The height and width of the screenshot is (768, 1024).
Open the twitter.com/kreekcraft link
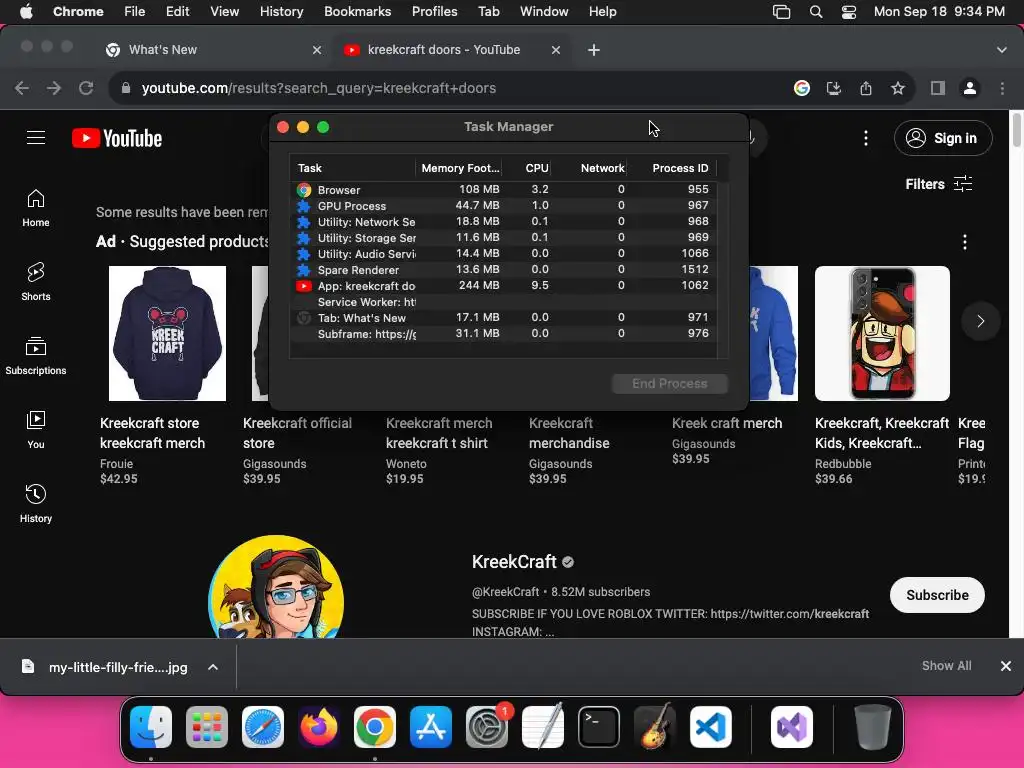click(790, 614)
